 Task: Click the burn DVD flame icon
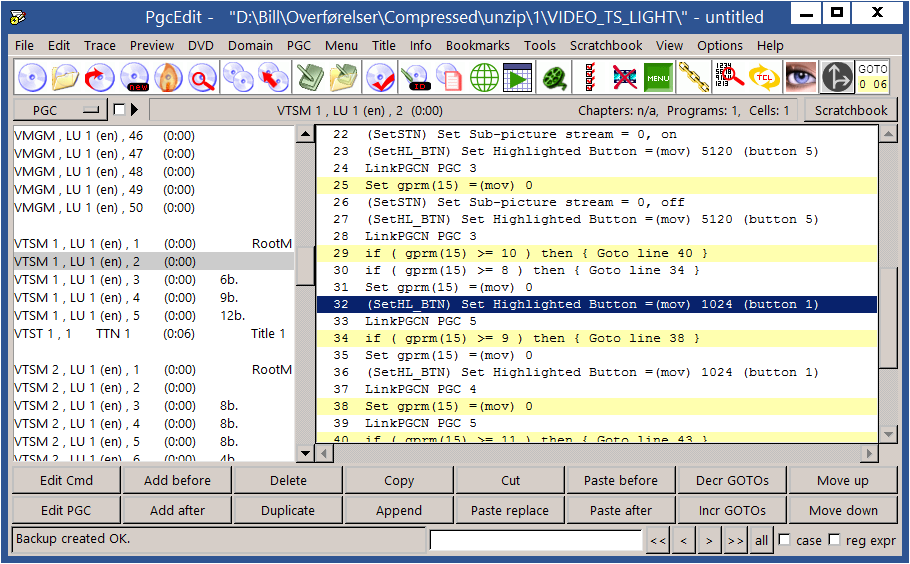[169, 77]
